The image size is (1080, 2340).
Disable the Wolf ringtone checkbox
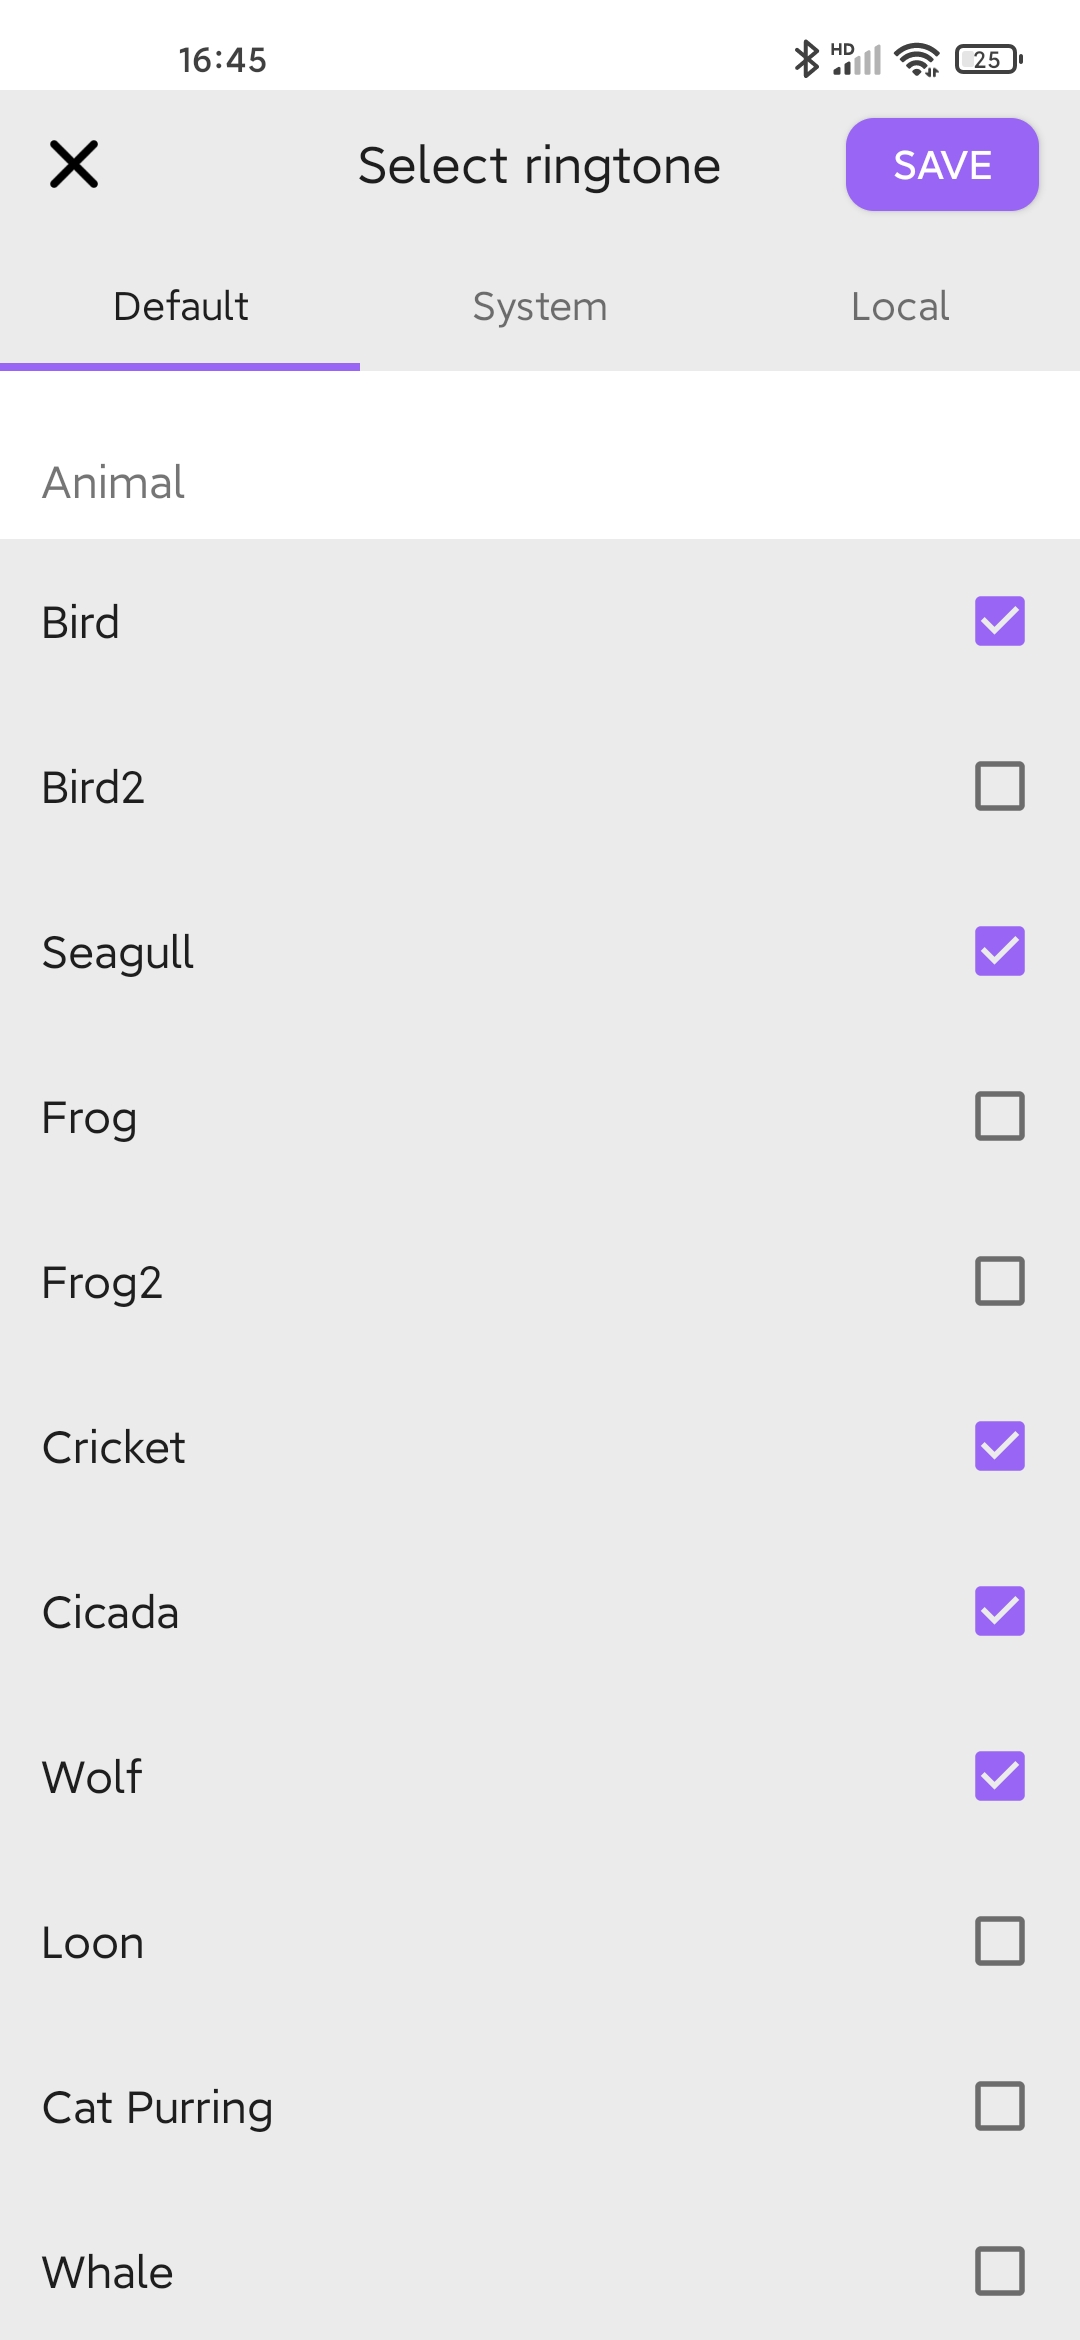[x=1000, y=1776]
